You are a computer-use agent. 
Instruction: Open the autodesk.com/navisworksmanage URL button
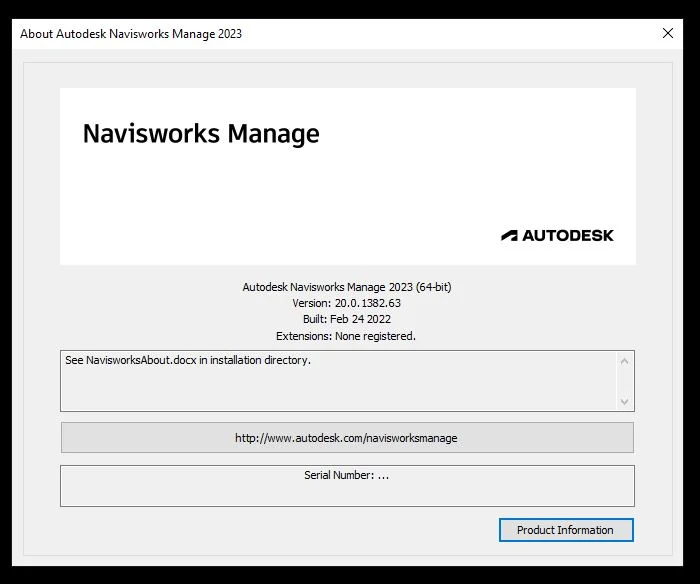(x=347, y=438)
